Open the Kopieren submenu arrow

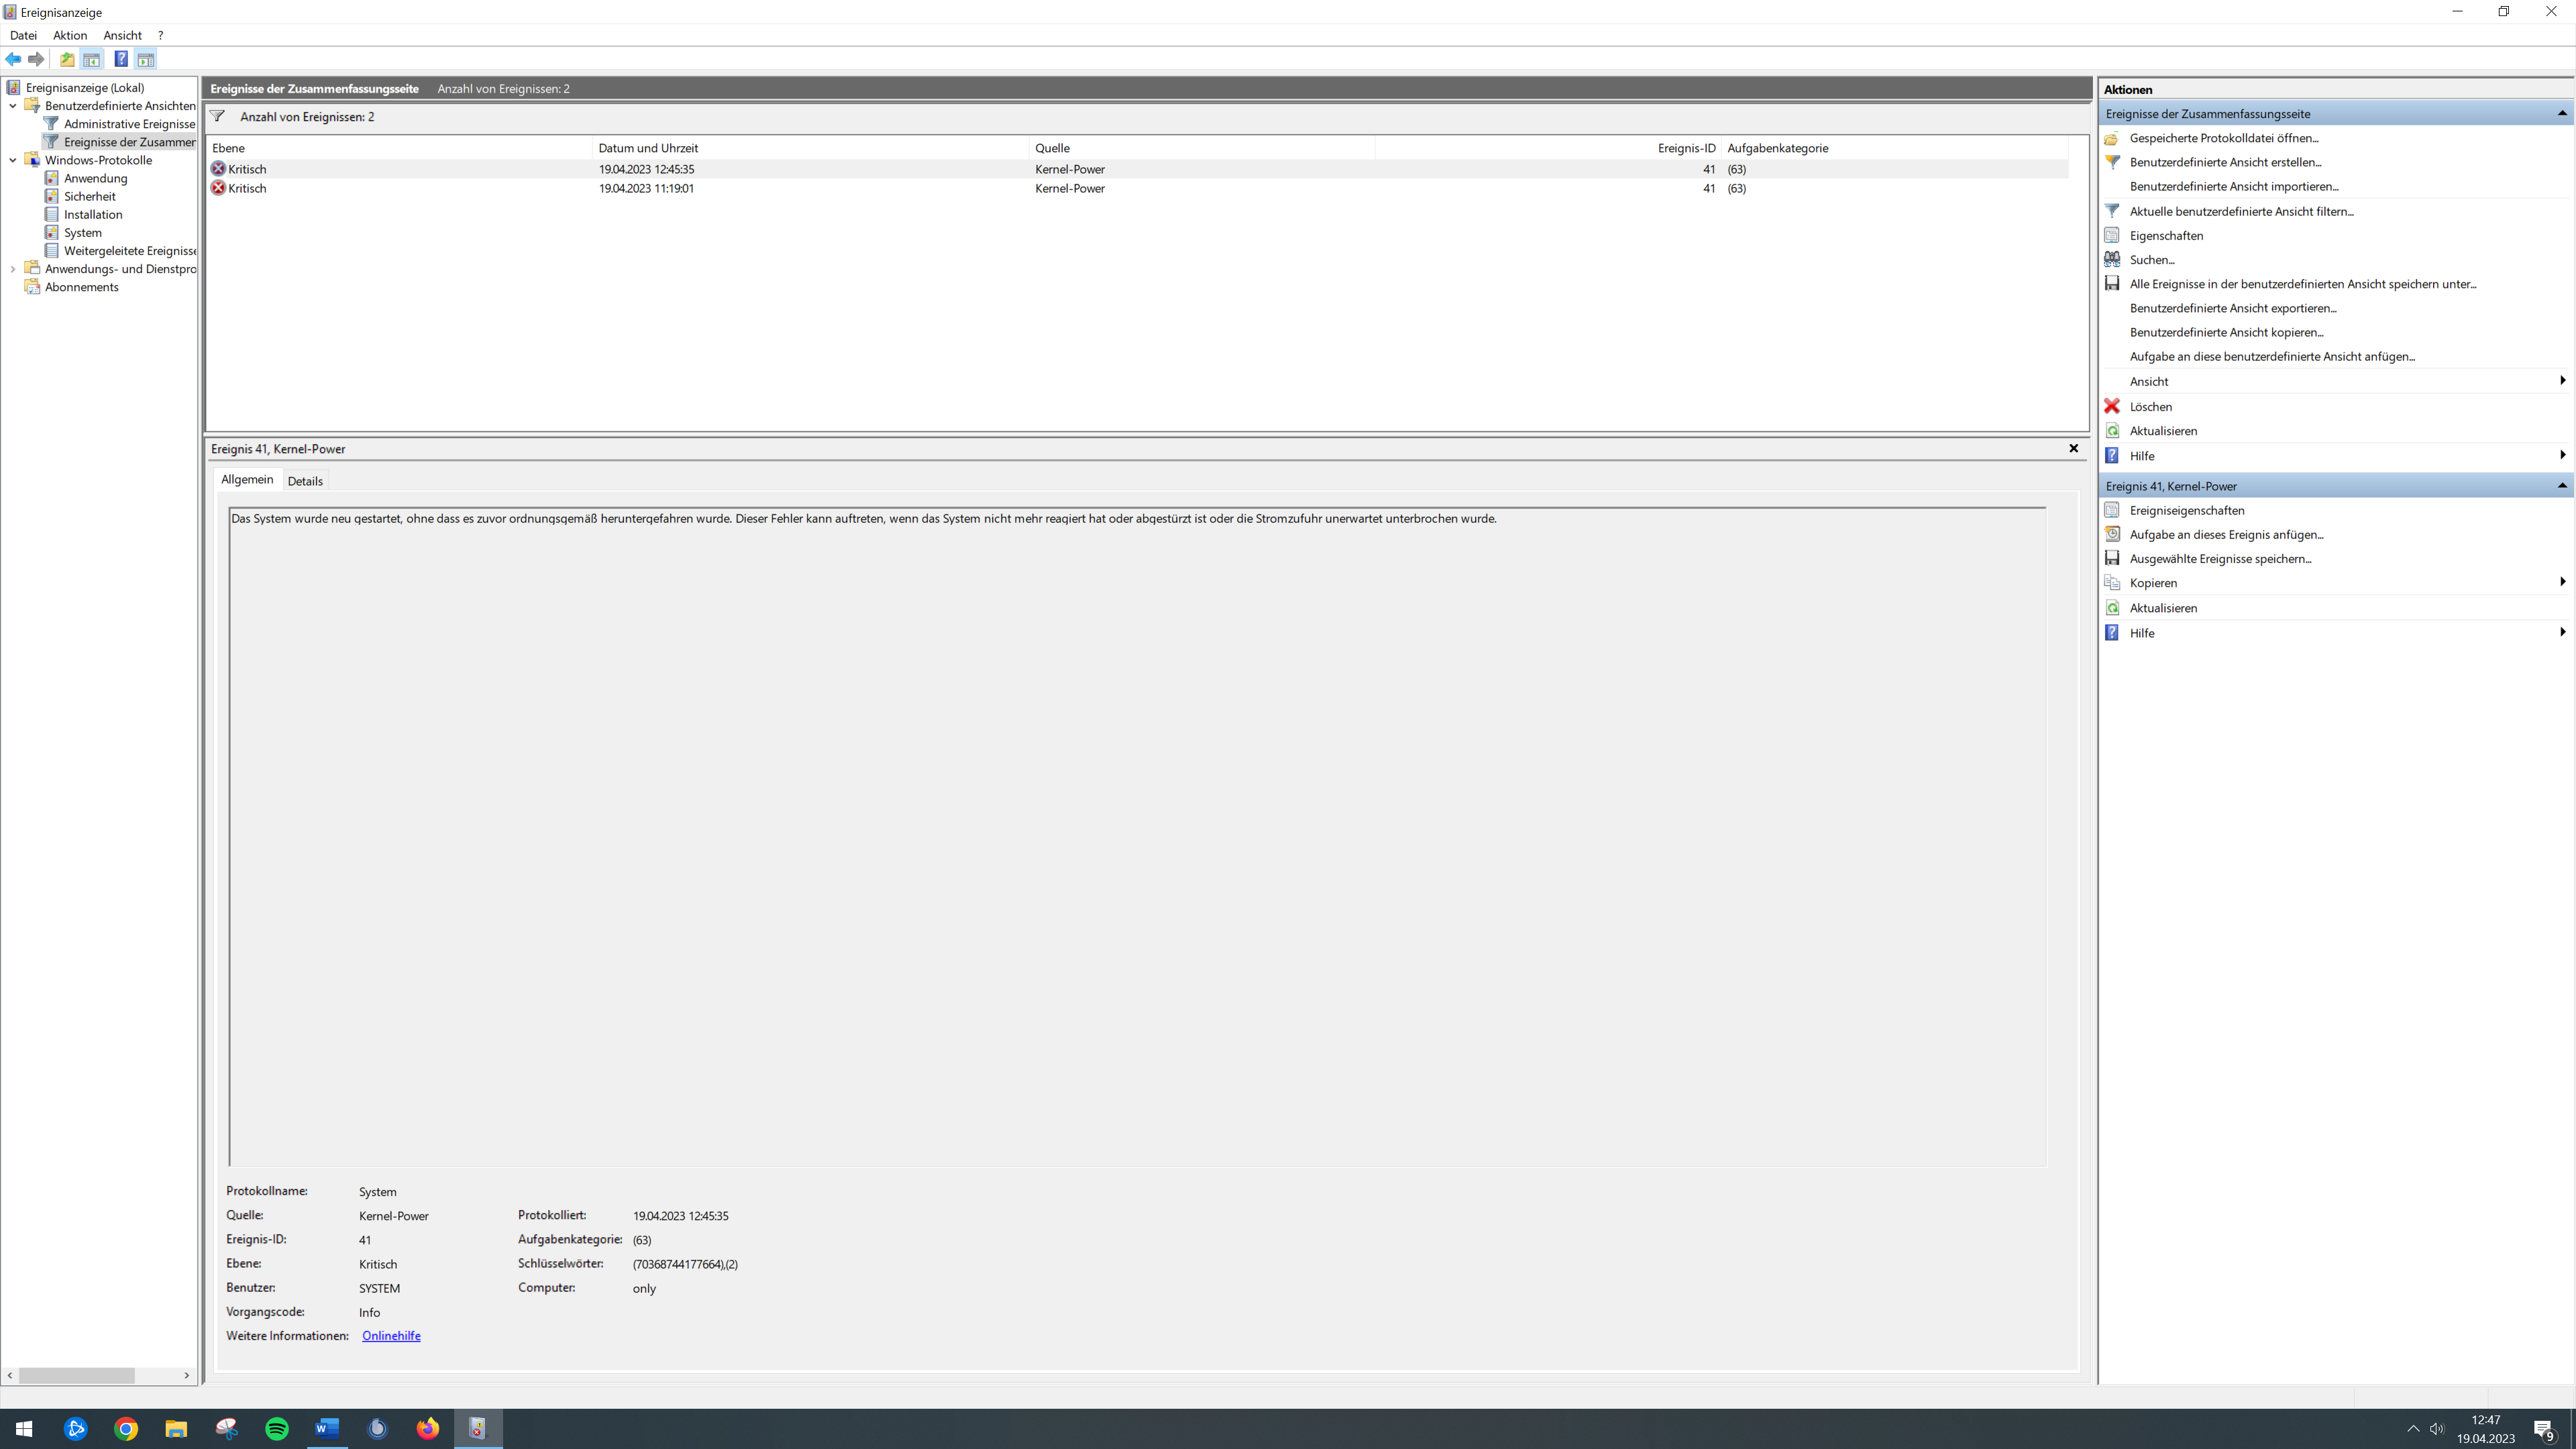(2561, 582)
